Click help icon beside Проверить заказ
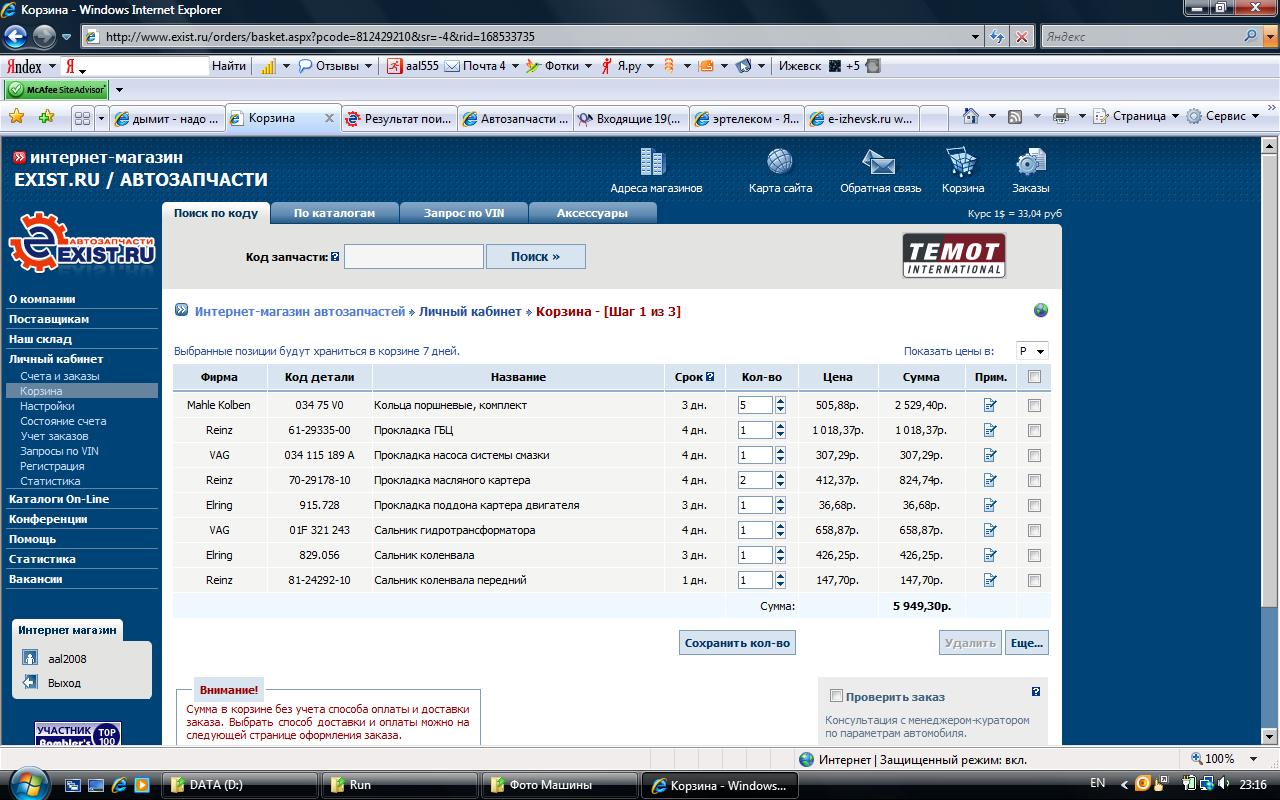 click(1036, 691)
